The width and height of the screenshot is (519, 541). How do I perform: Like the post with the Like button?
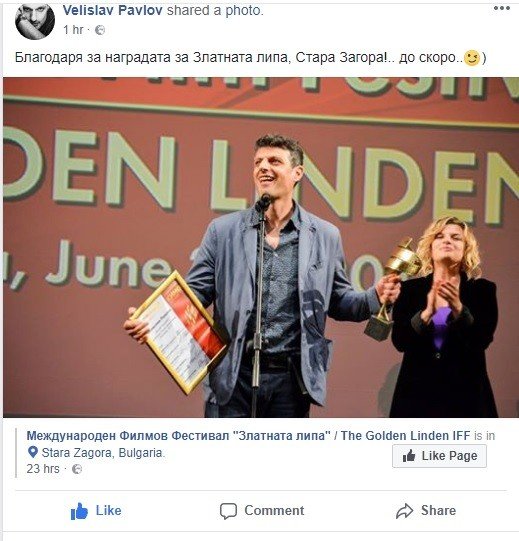click(96, 511)
